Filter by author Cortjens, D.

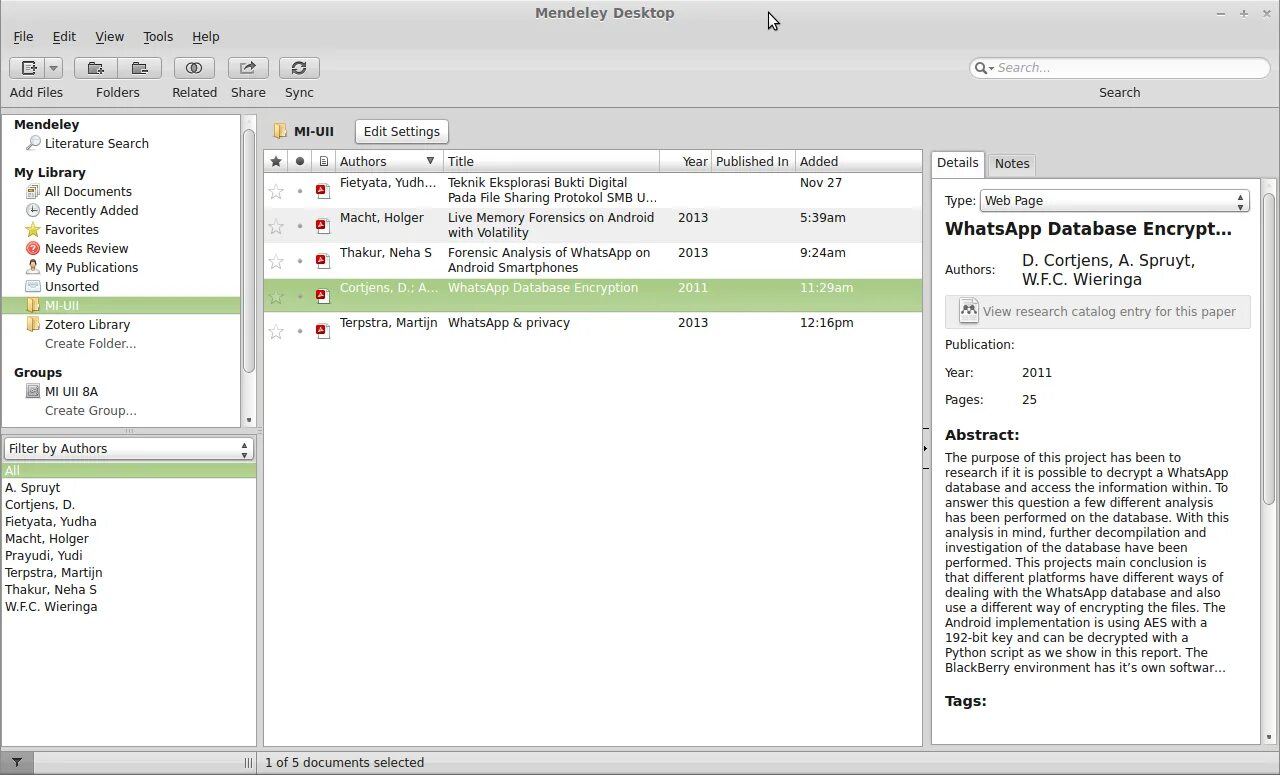tap(40, 504)
